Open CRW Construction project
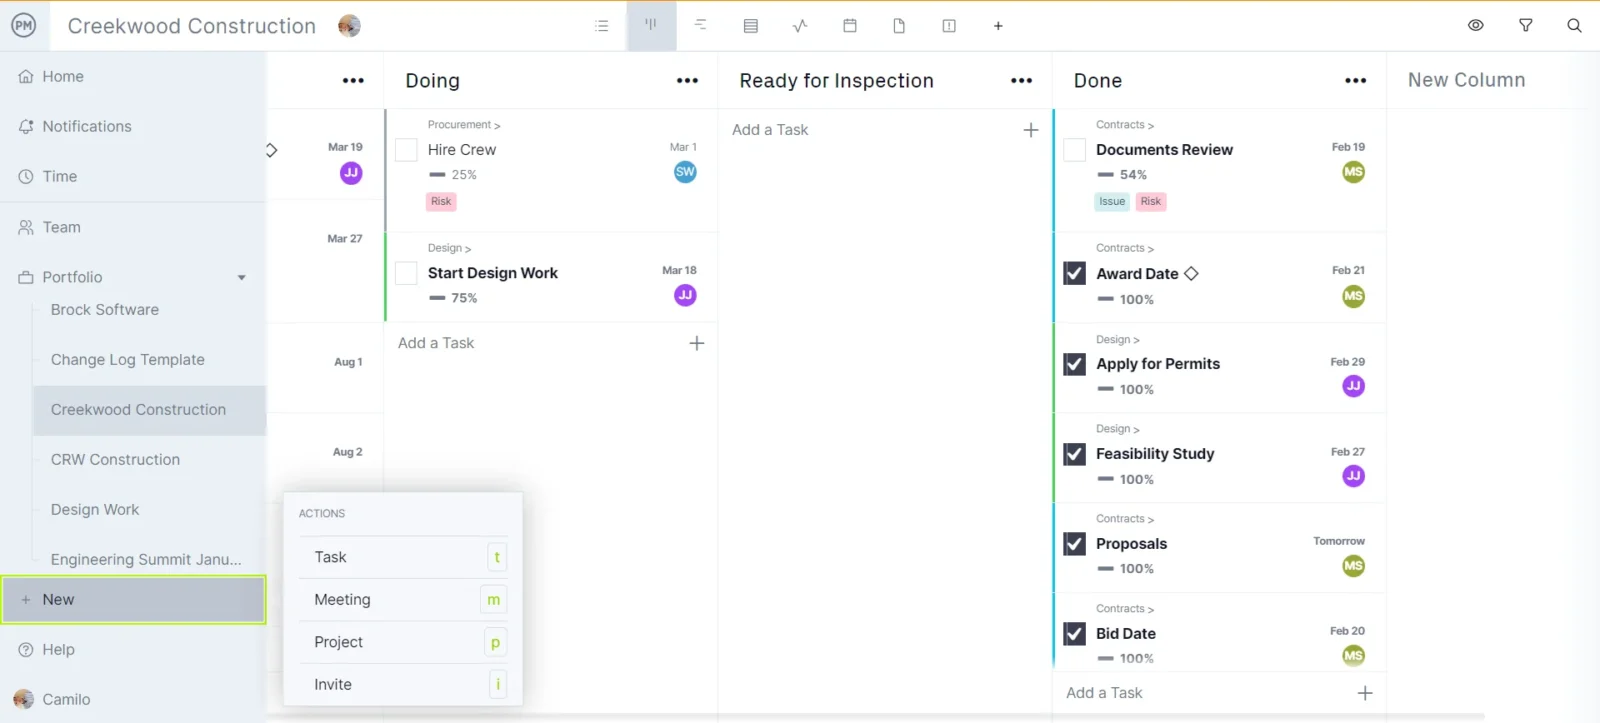Image resolution: width=1600 pixels, height=723 pixels. click(x=115, y=460)
